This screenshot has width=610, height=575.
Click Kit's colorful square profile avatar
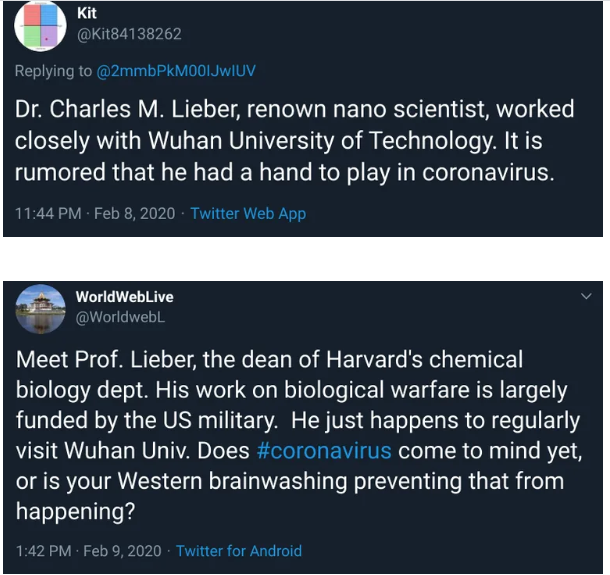[40, 26]
